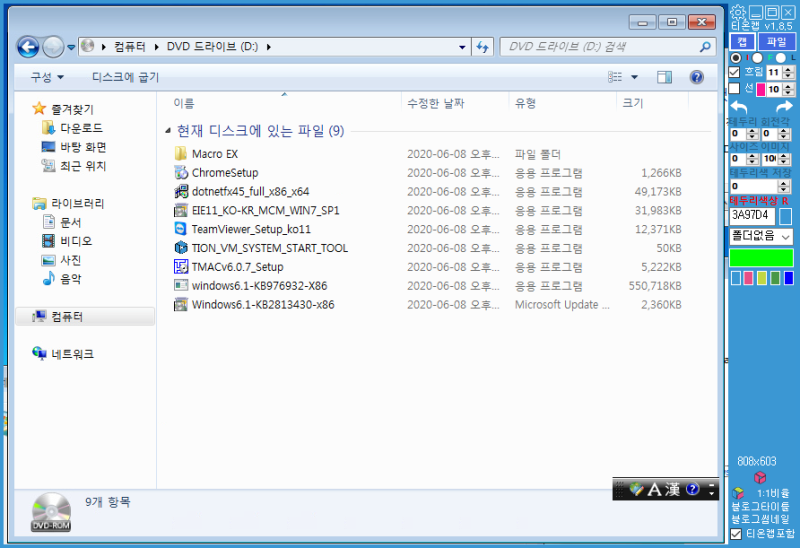The height and width of the screenshot is (548, 800).
Task: Select the Macro EX folder icon
Action: tap(181, 154)
